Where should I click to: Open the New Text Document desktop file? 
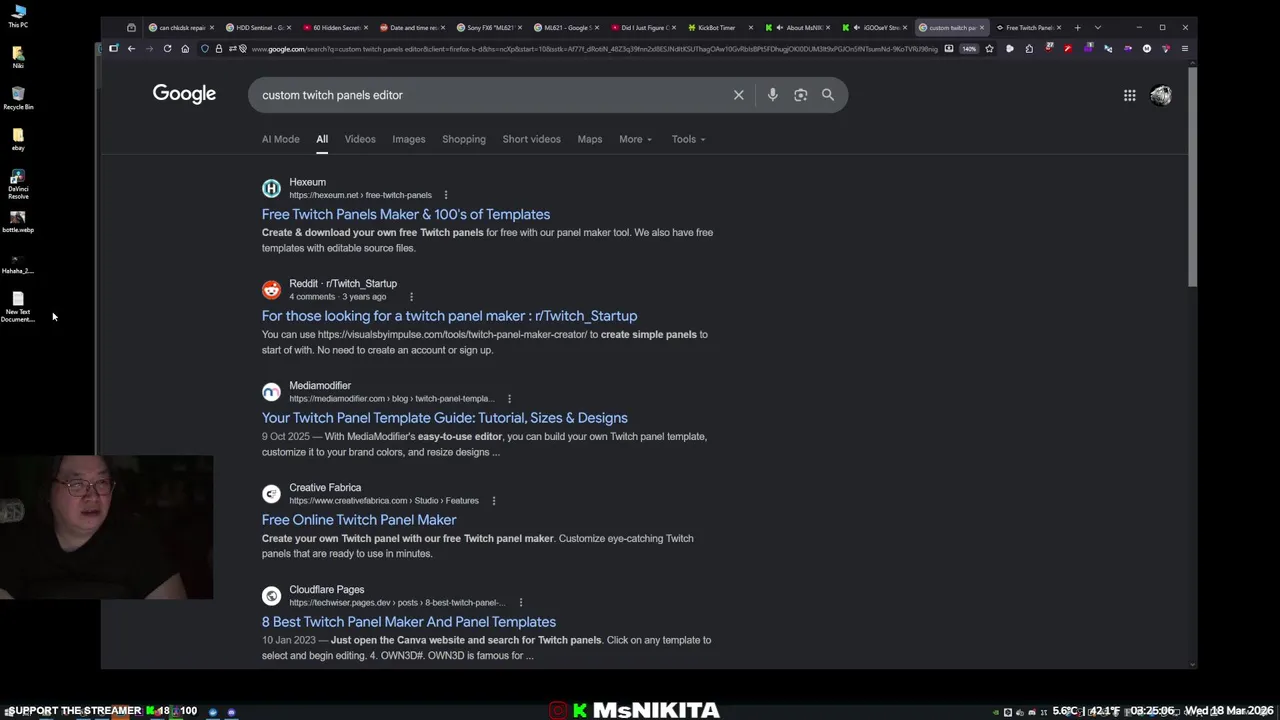18,307
